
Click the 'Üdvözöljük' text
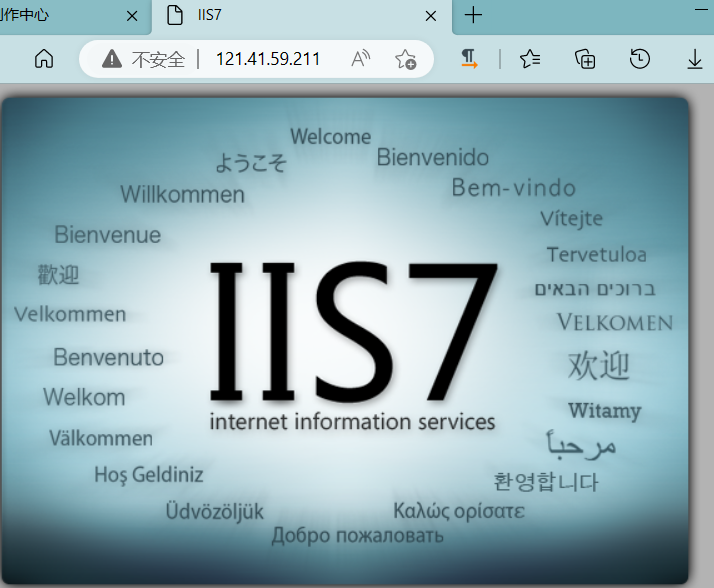pos(214,511)
